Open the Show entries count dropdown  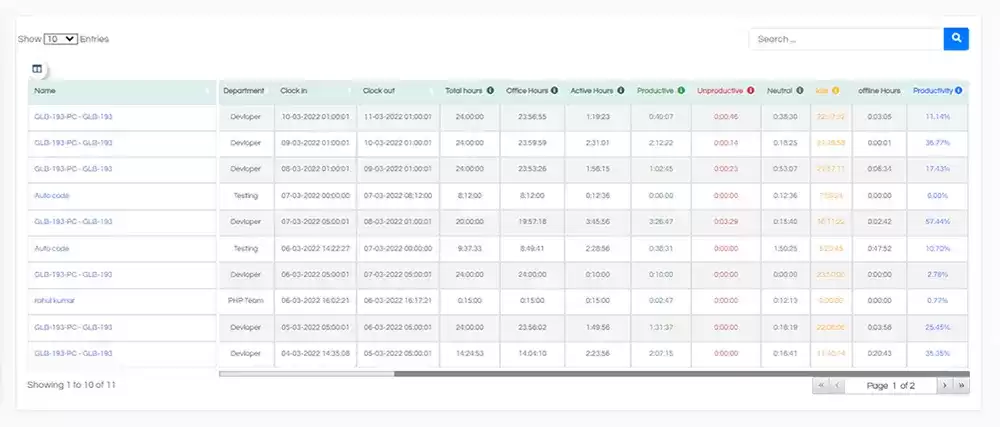(x=60, y=39)
